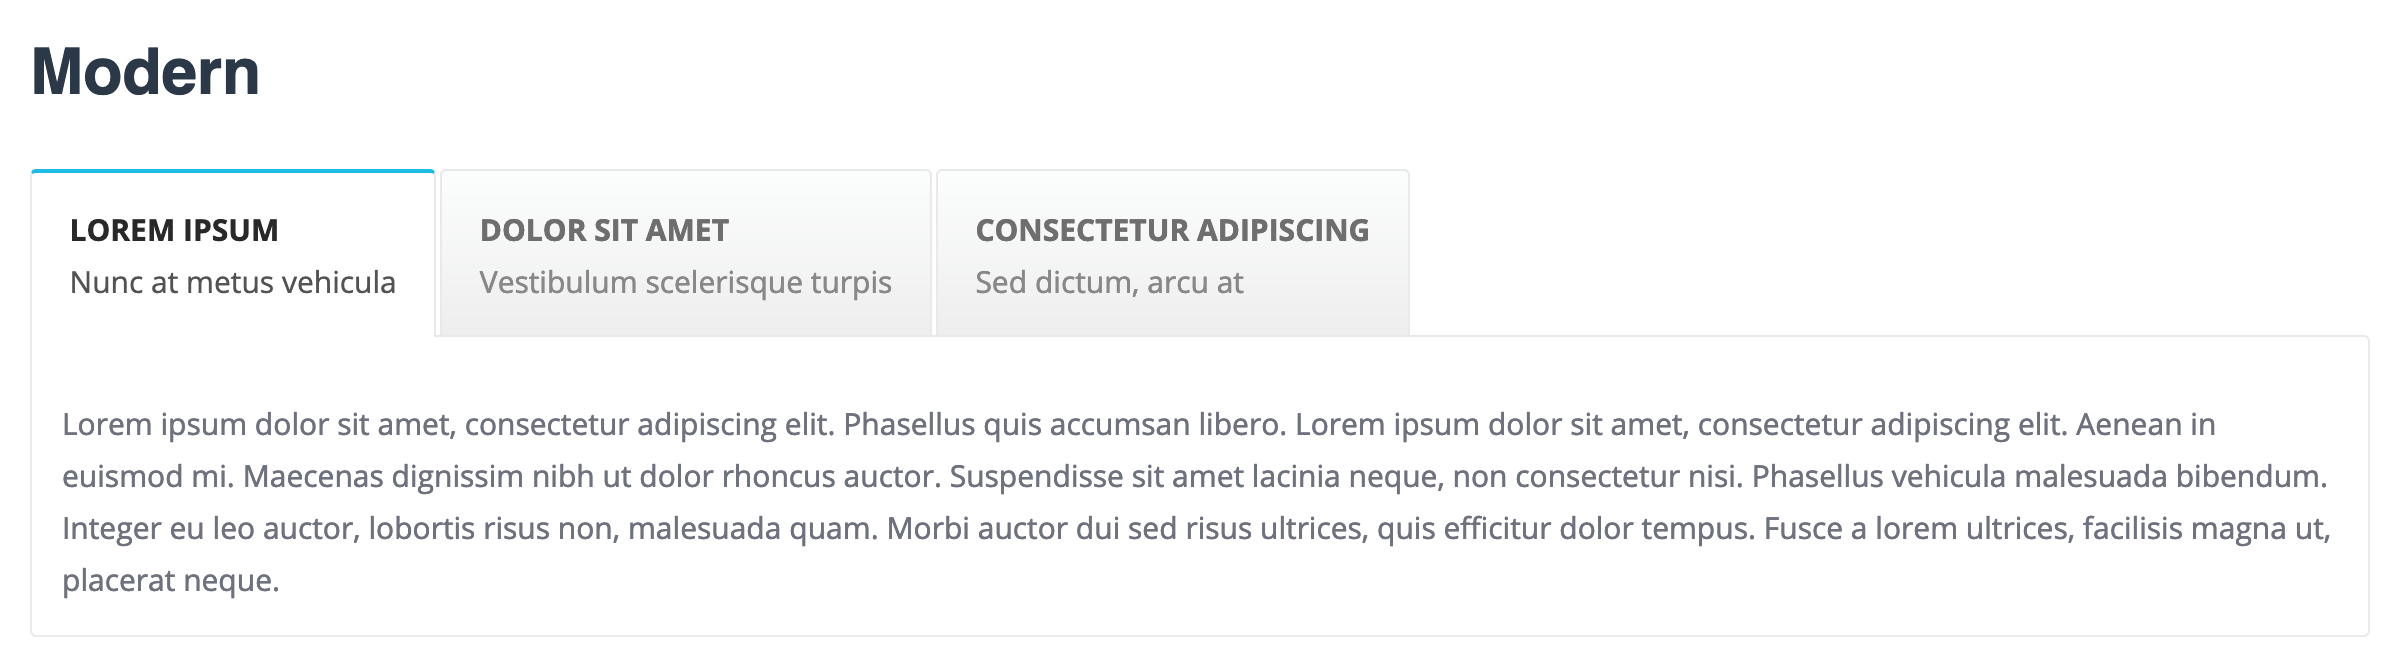Click the 'Modern' heading

[x=146, y=72]
